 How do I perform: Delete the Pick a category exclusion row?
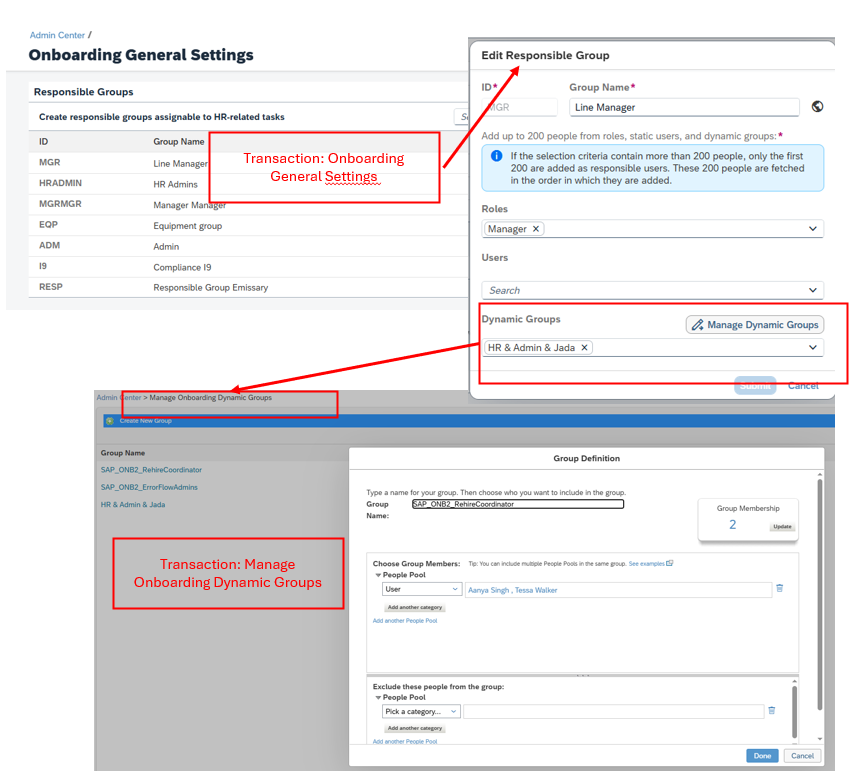(x=771, y=711)
